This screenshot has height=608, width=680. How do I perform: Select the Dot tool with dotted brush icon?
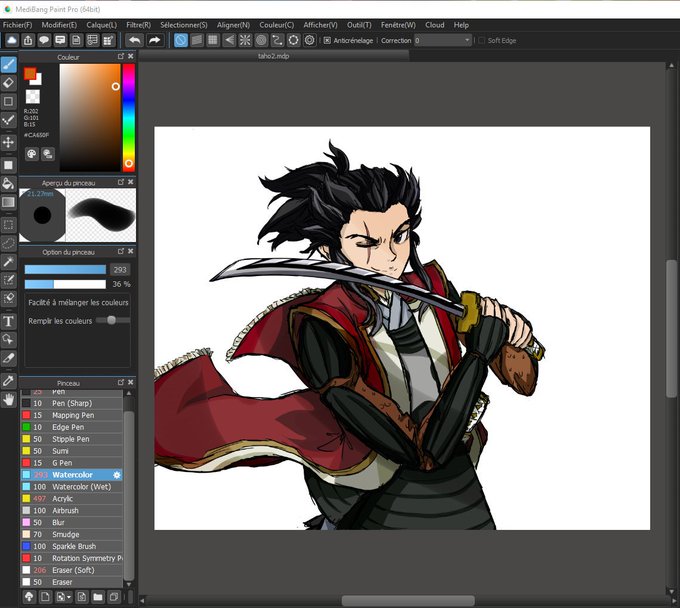click(8, 120)
